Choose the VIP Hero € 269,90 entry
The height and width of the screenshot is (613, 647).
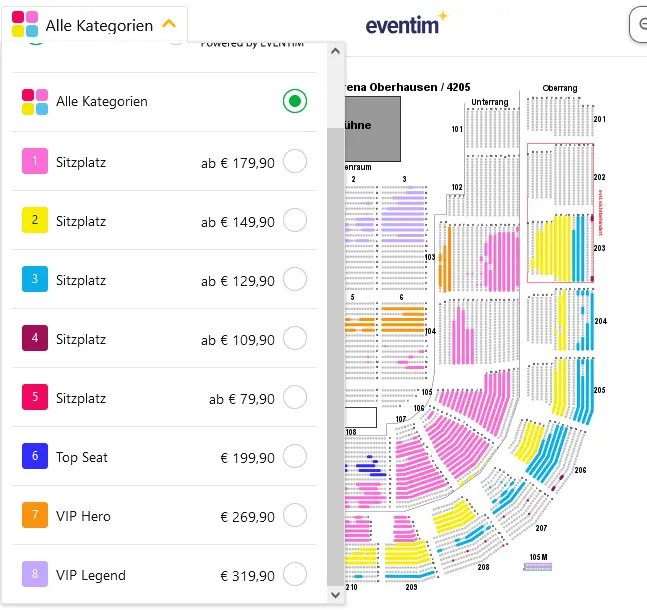tap(164, 515)
